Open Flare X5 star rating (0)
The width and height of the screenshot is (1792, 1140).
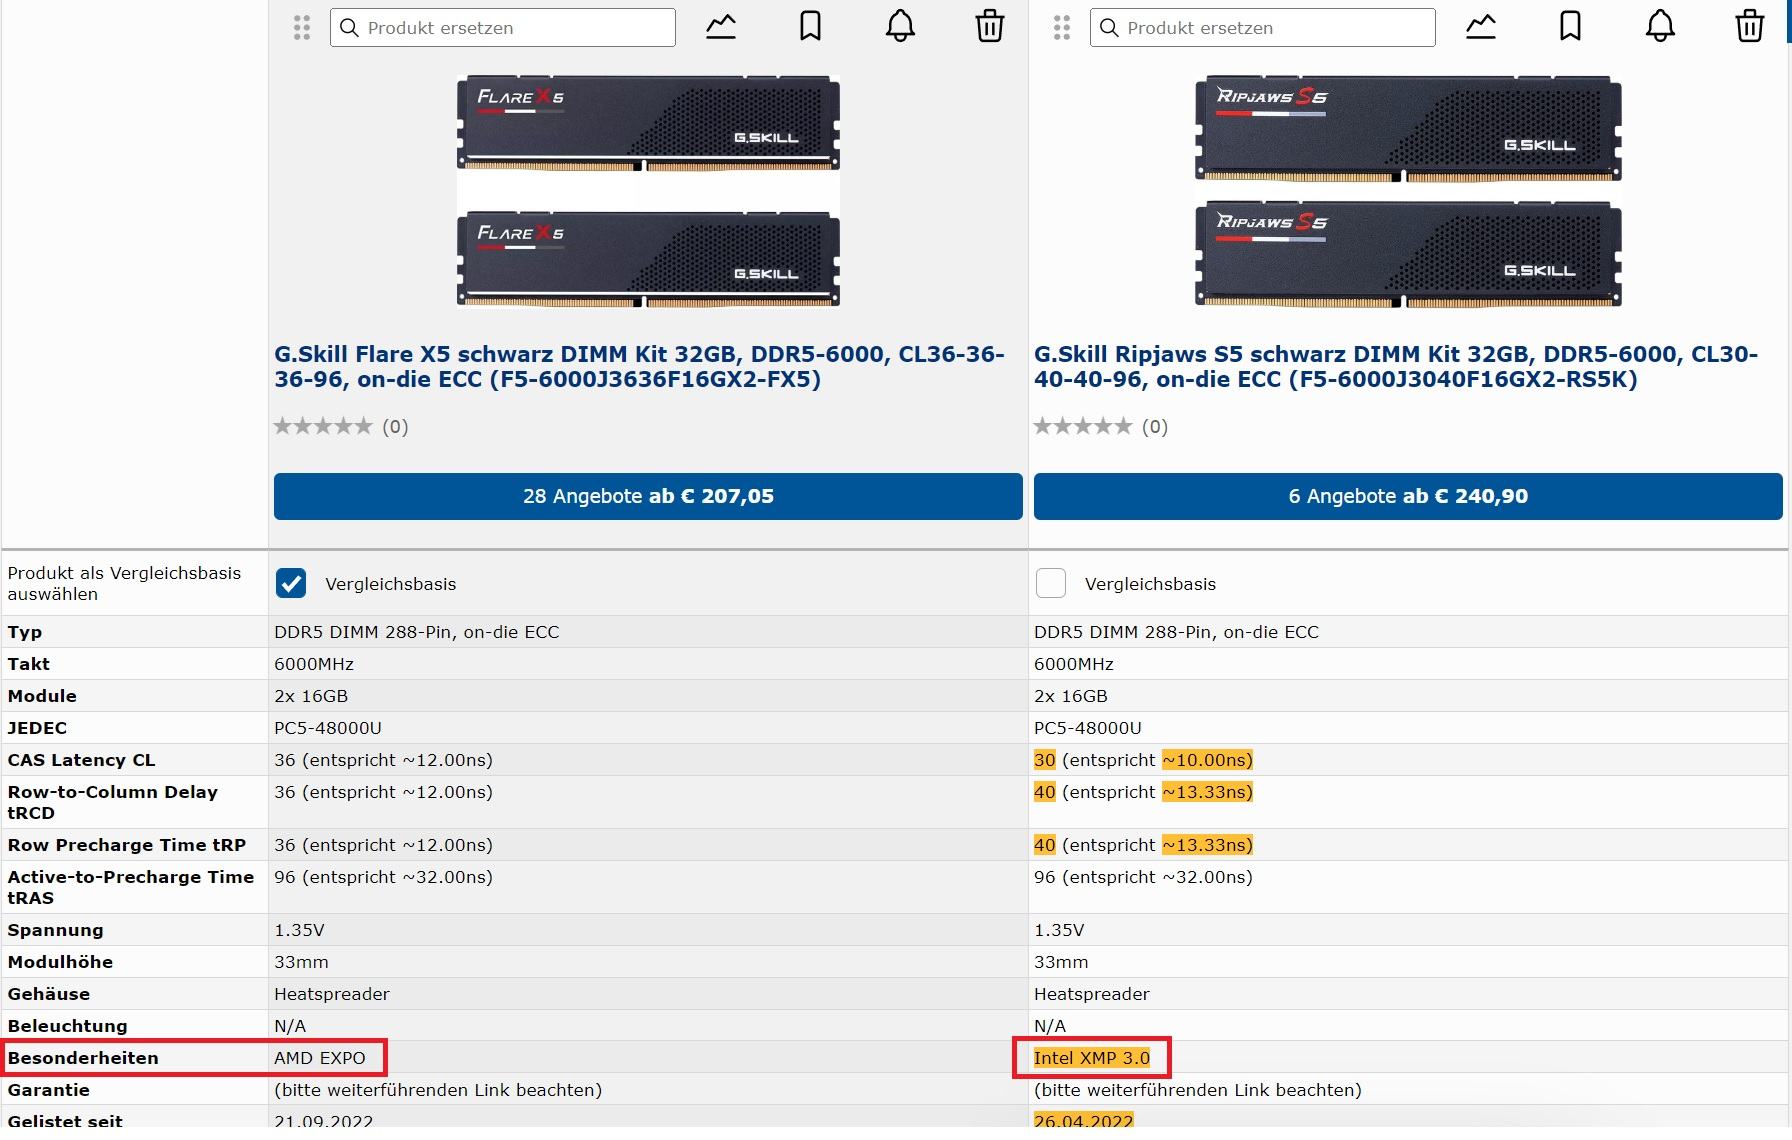[341, 427]
